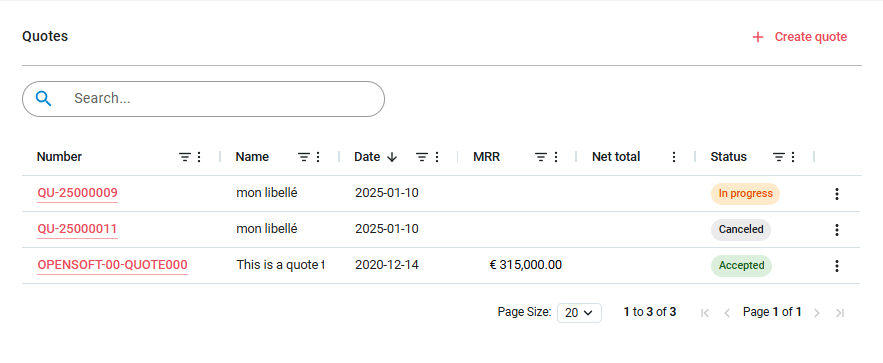
Task: Click the "This is a quote" name cell
Action: [280, 265]
